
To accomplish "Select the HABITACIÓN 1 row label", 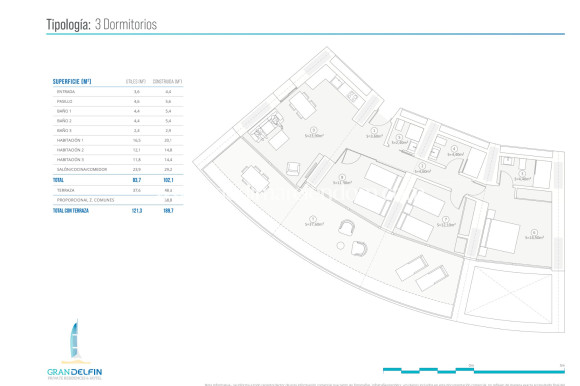I will click(70, 140).
